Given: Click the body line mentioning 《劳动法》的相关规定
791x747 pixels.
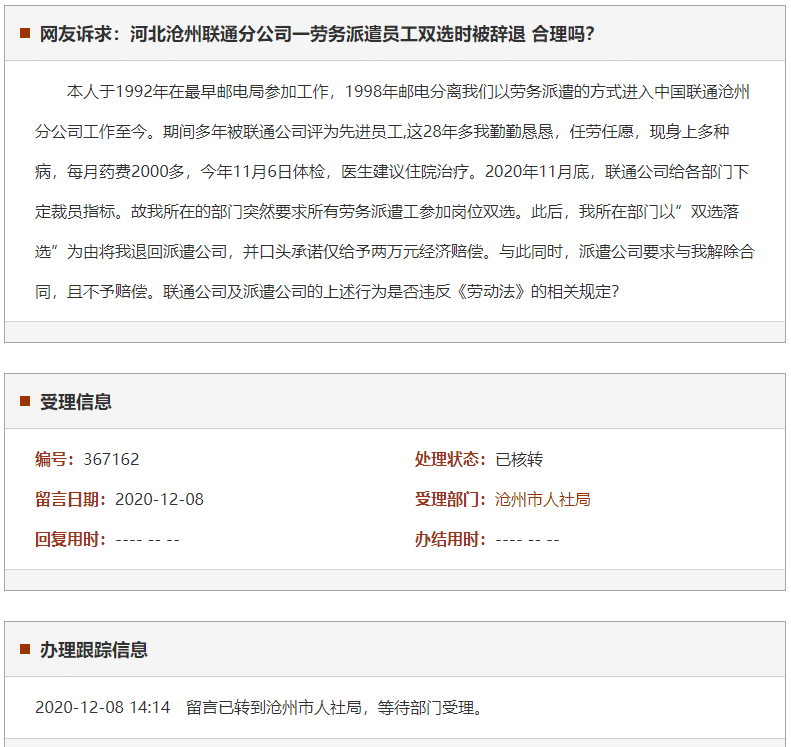Looking at the screenshot, I should 327,291.
